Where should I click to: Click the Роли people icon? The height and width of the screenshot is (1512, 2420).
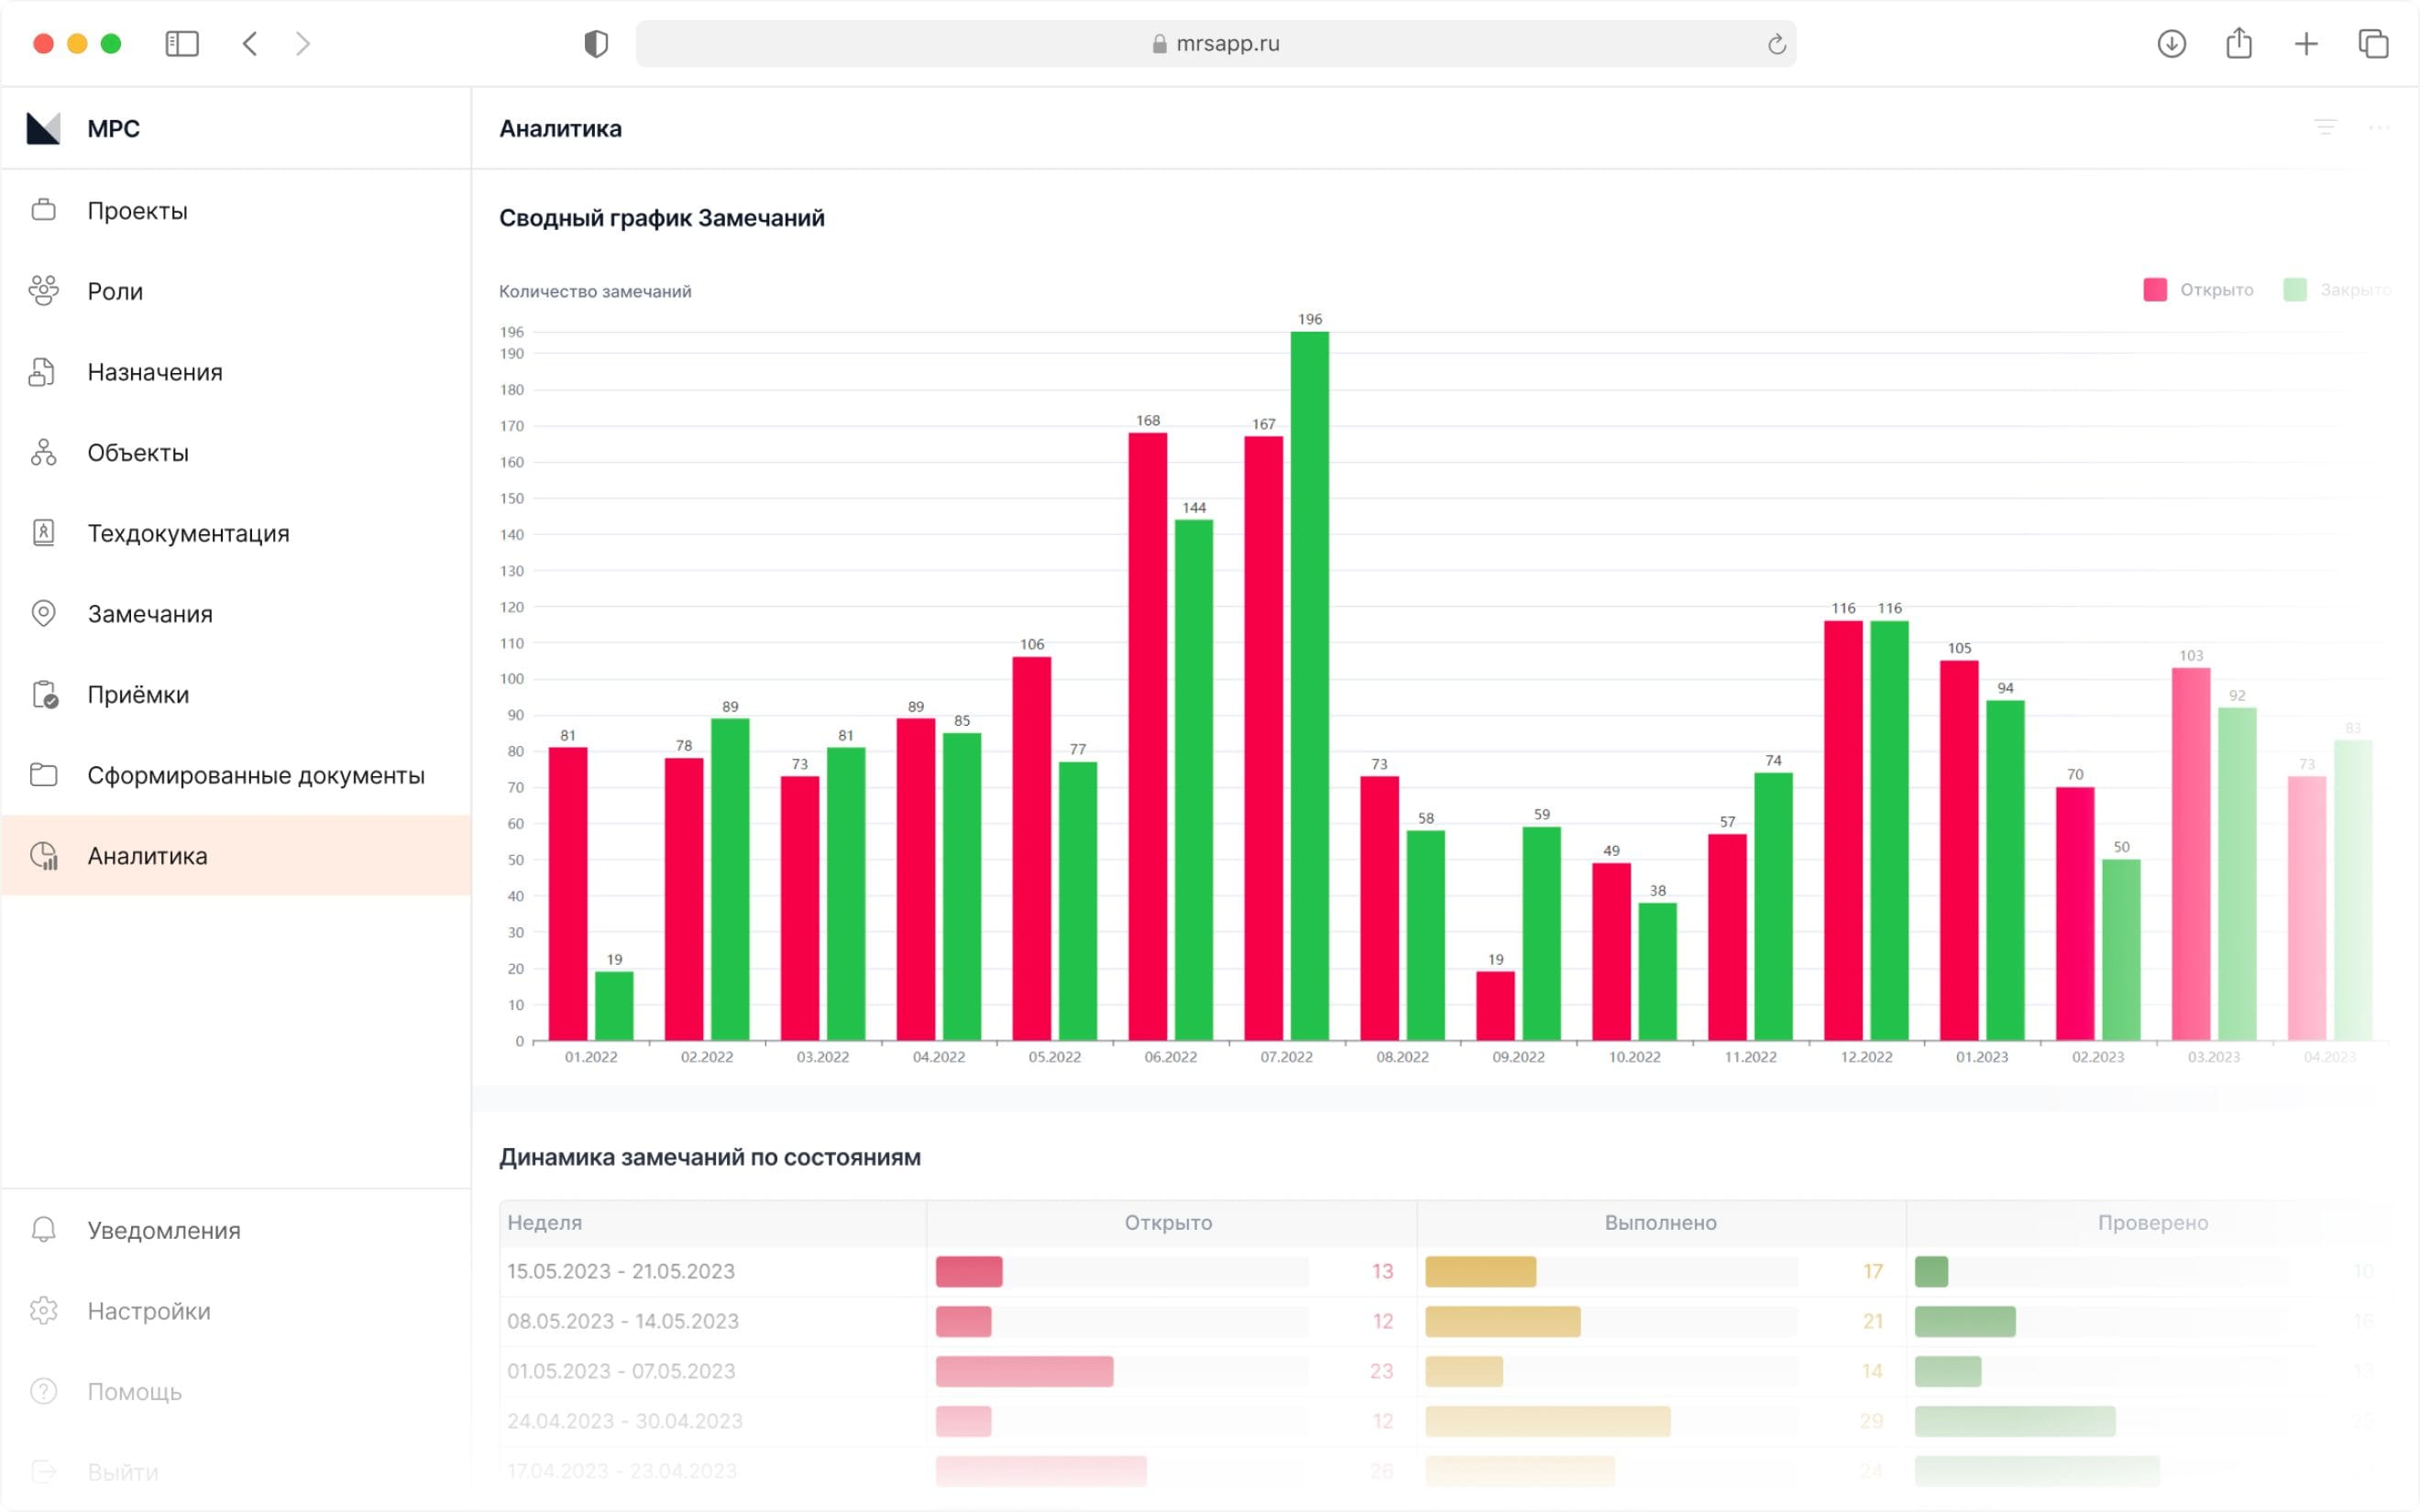[x=43, y=290]
